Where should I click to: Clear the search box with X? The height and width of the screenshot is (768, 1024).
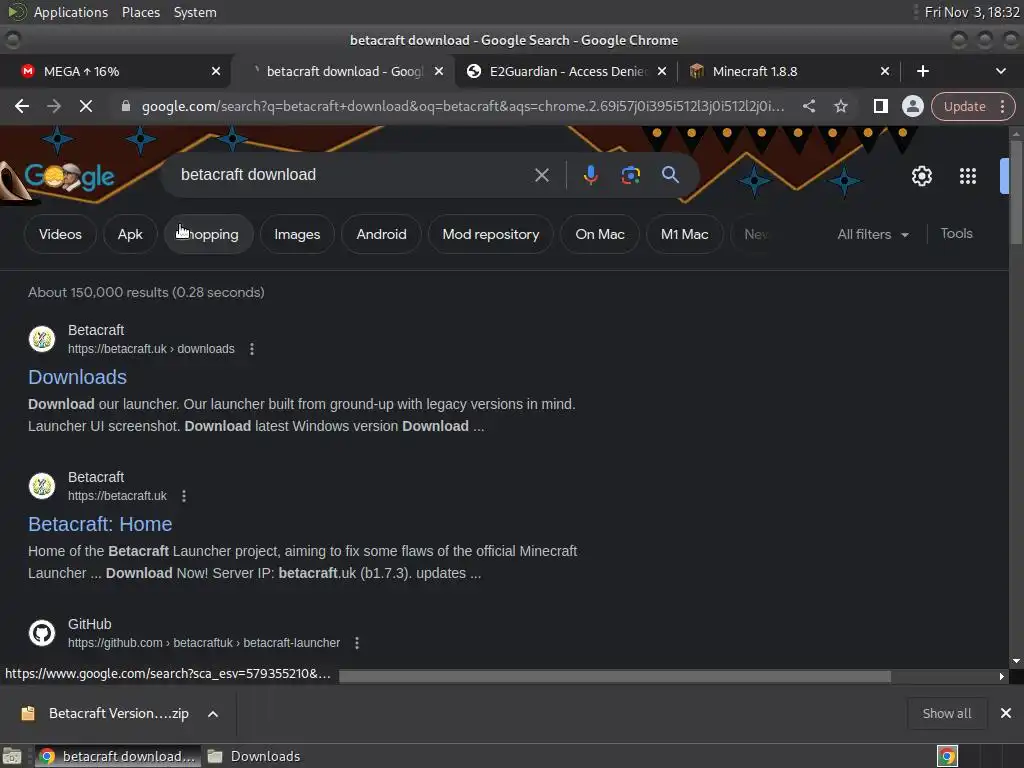pos(541,175)
